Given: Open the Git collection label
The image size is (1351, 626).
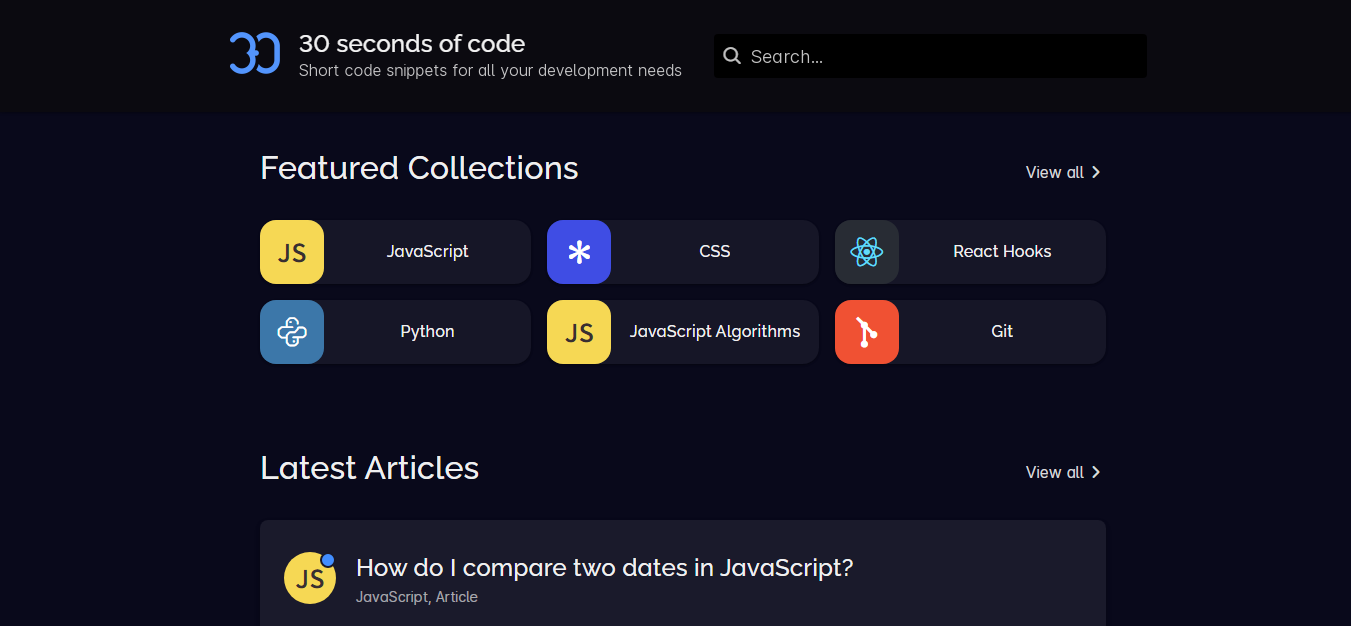Looking at the screenshot, I should tap(1002, 332).
